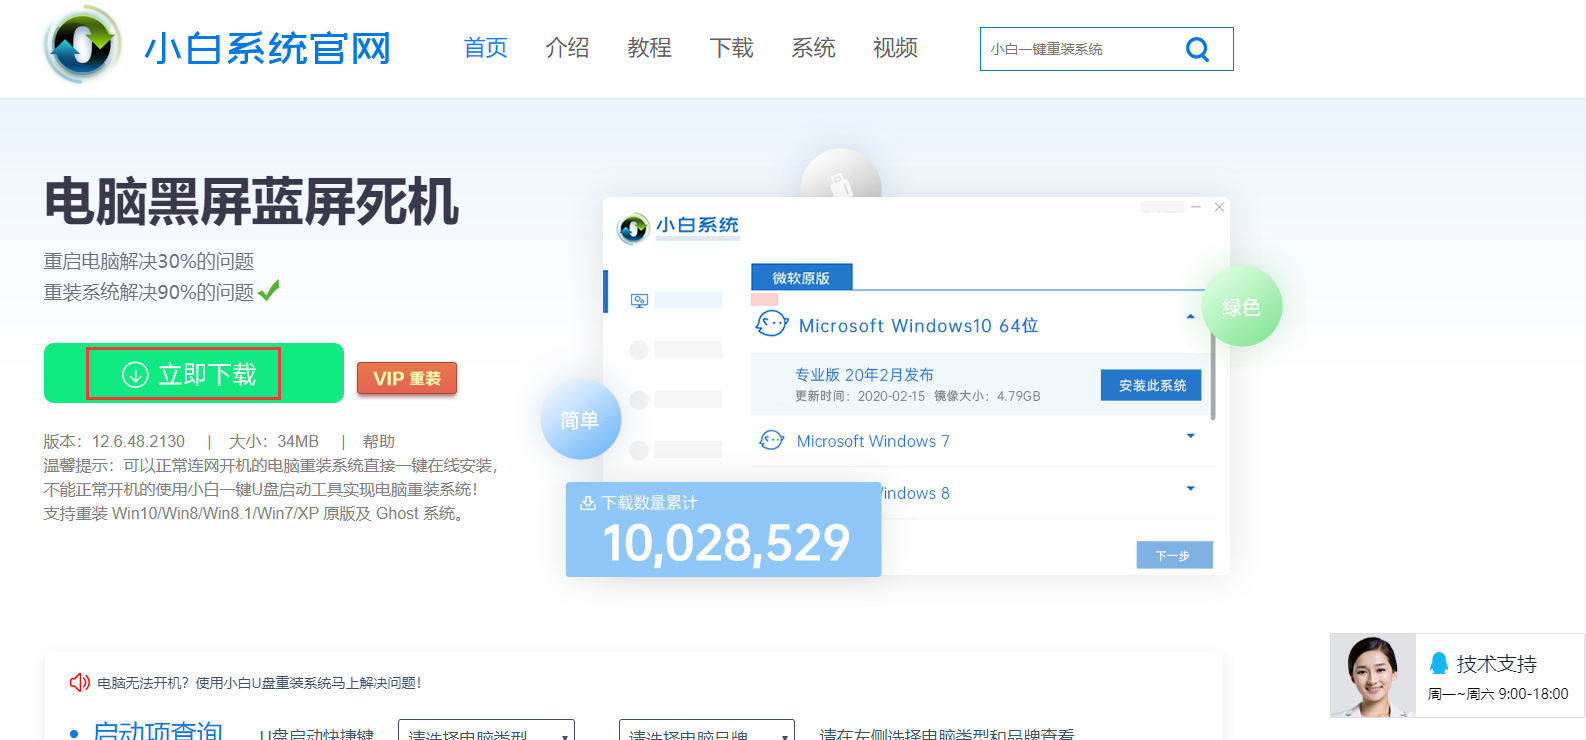Open the computer type dropdown

tap(486, 731)
